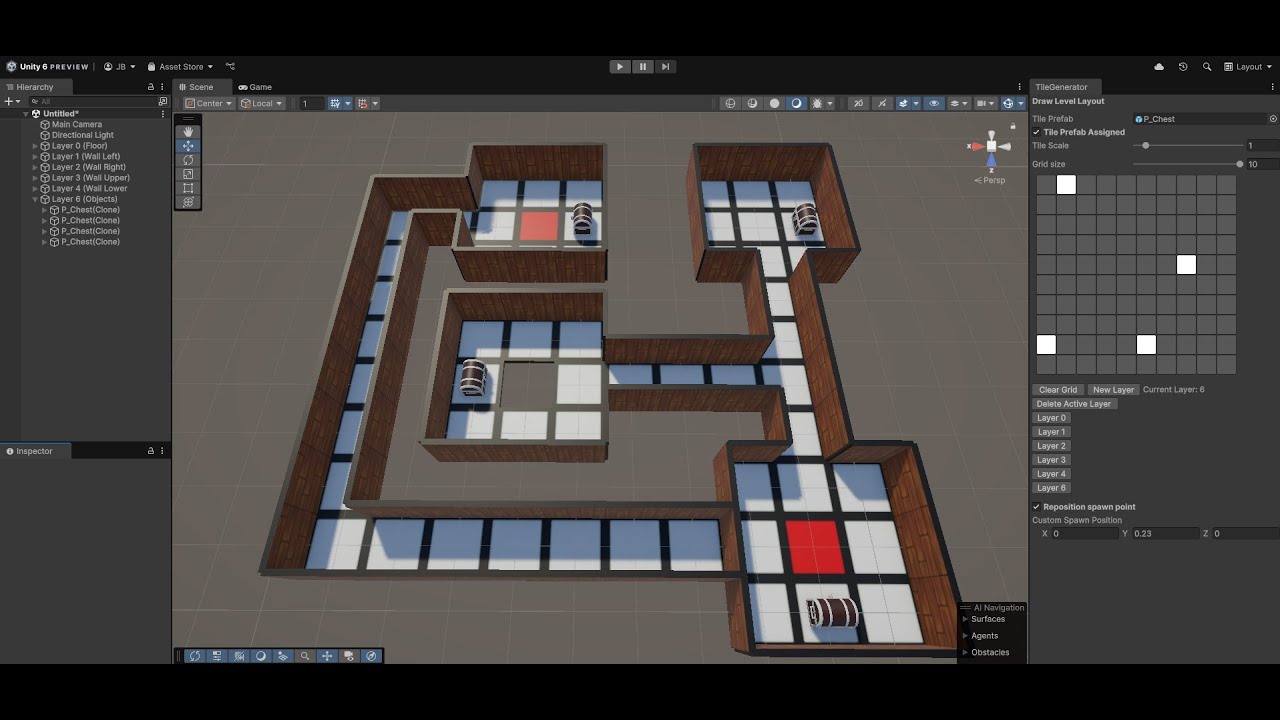Open the Layout dropdown

1248,67
